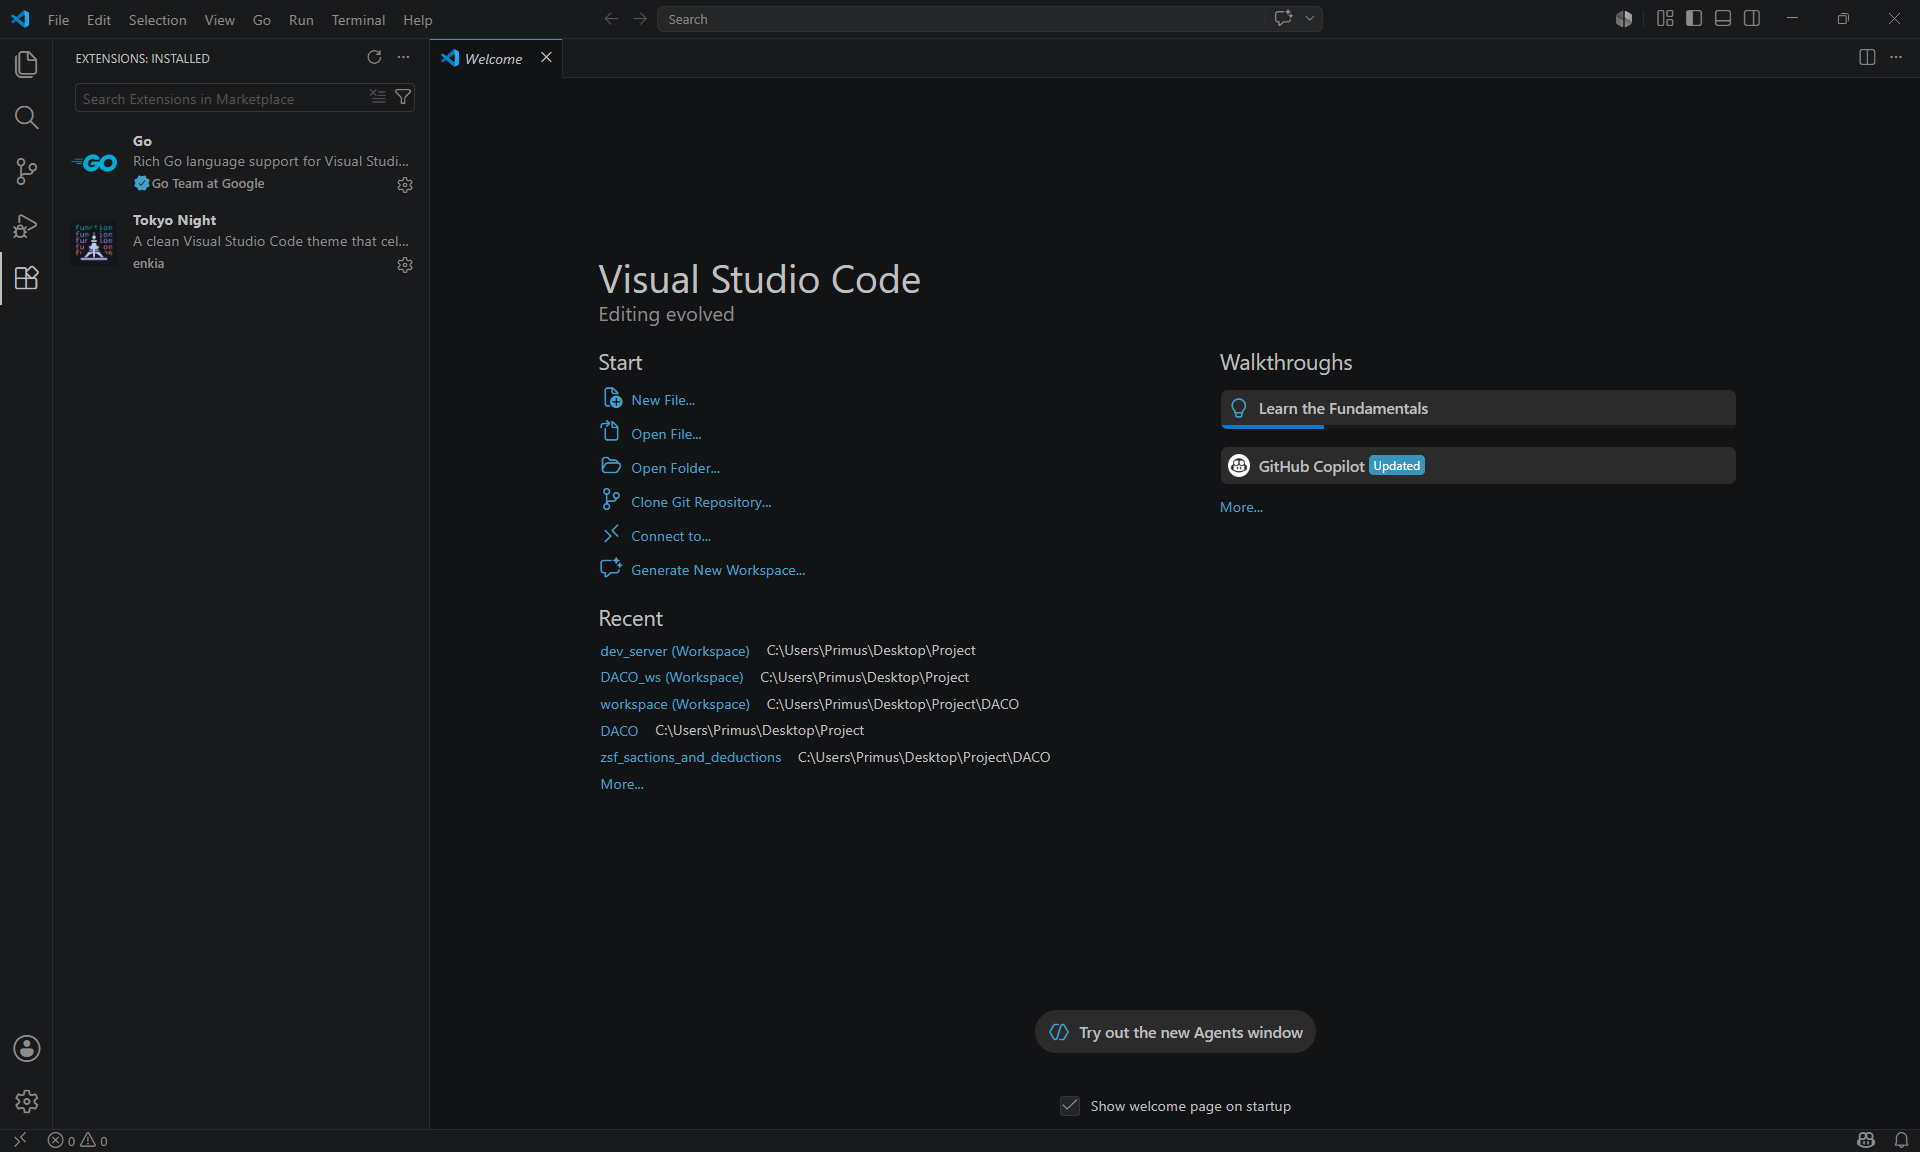Viewport: 1920px width, 1152px height.
Task: Show errors and warnings in status bar
Action: point(78,1140)
